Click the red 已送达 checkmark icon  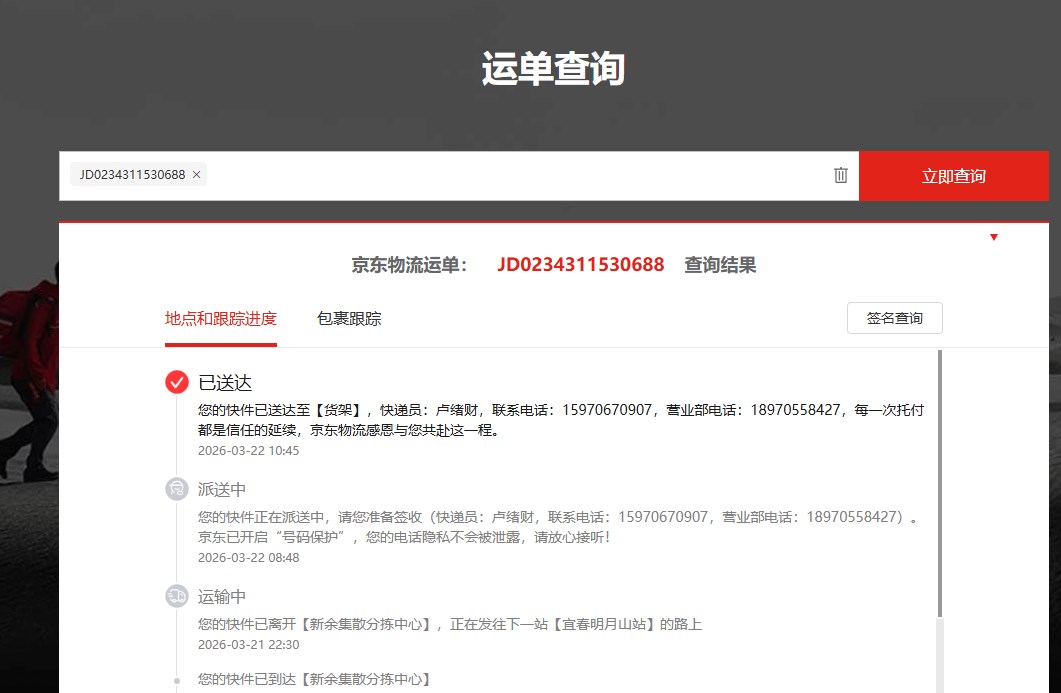coord(177,382)
